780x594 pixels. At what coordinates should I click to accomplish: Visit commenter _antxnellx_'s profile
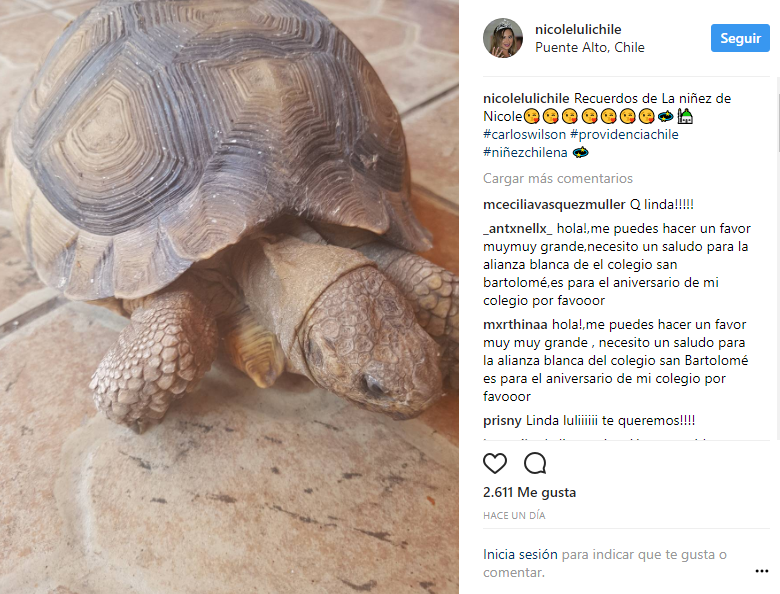(518, 228)
